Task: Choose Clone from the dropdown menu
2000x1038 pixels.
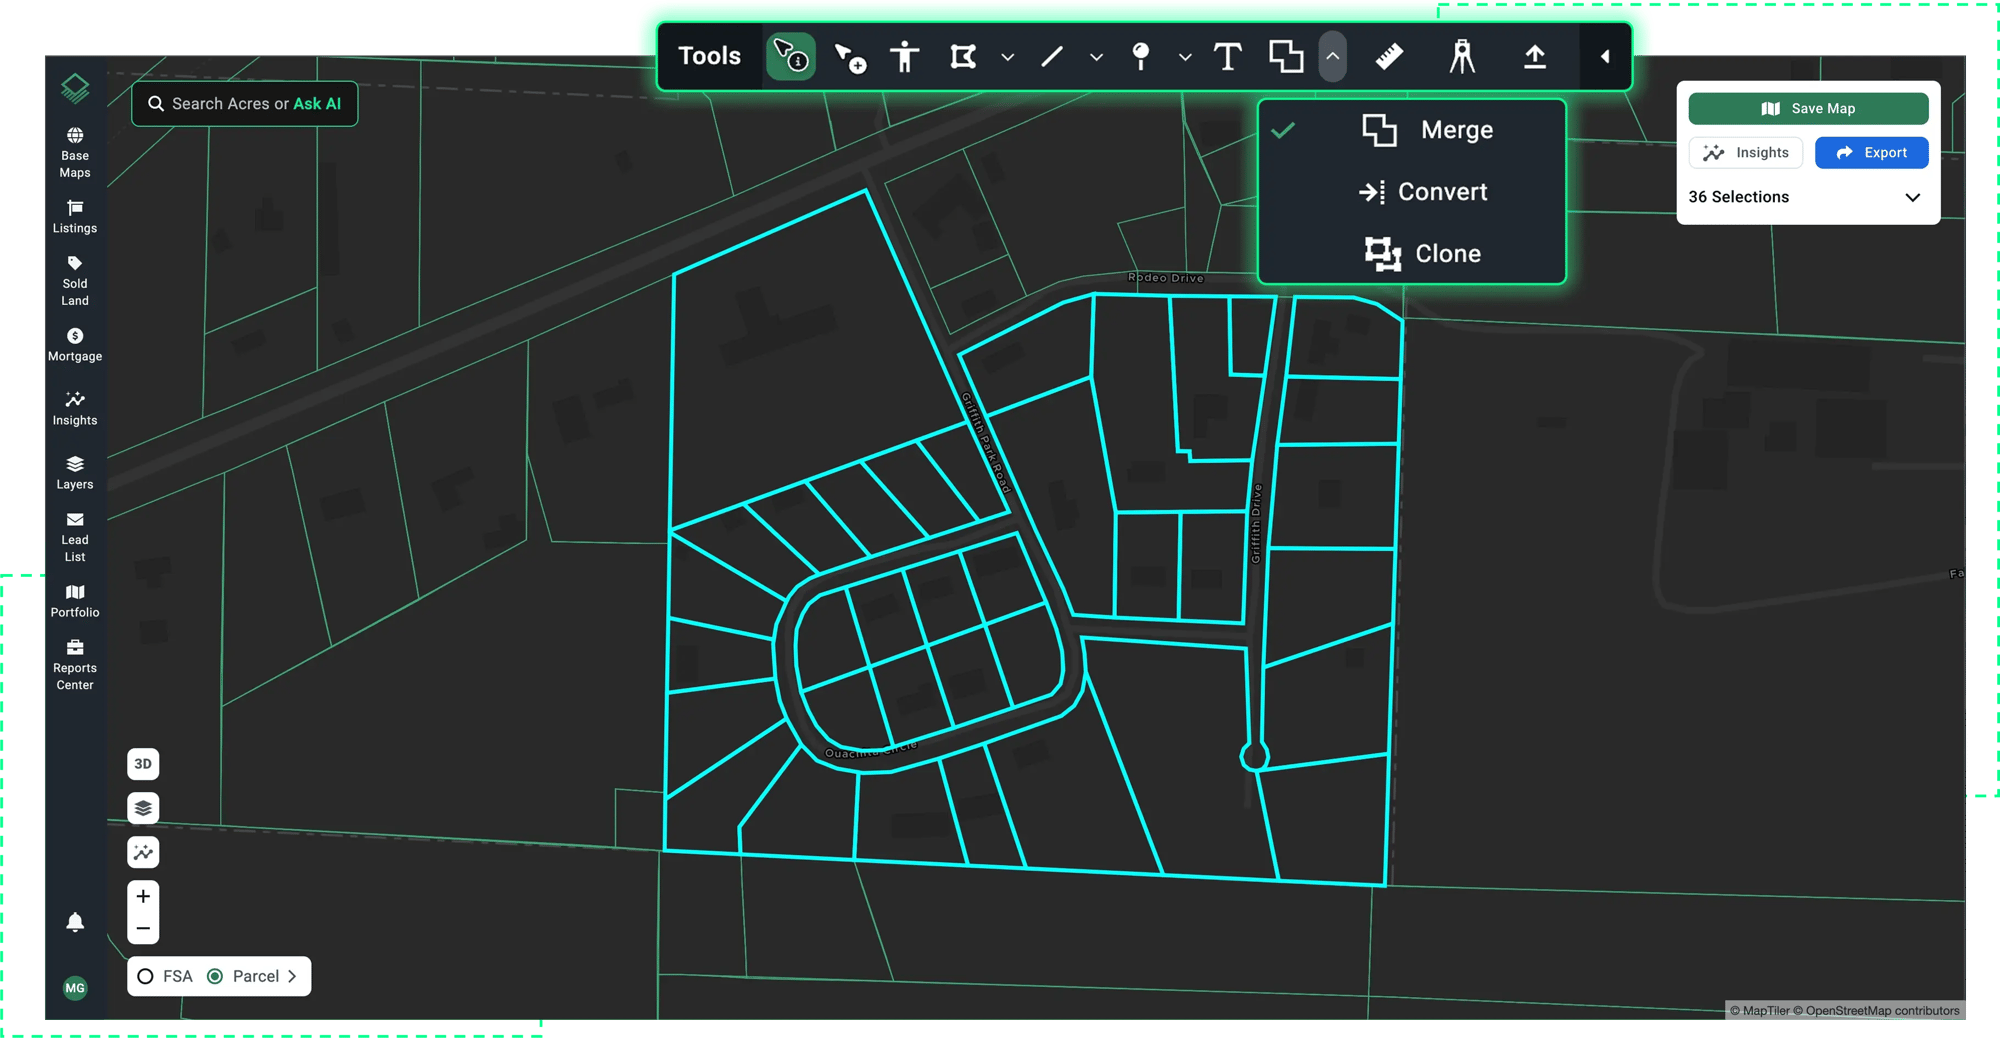Action: 1412,254
